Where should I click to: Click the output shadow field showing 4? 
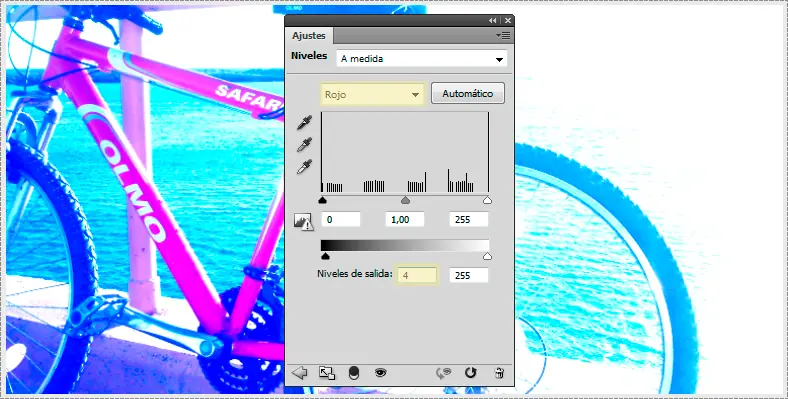click(417, 275)
